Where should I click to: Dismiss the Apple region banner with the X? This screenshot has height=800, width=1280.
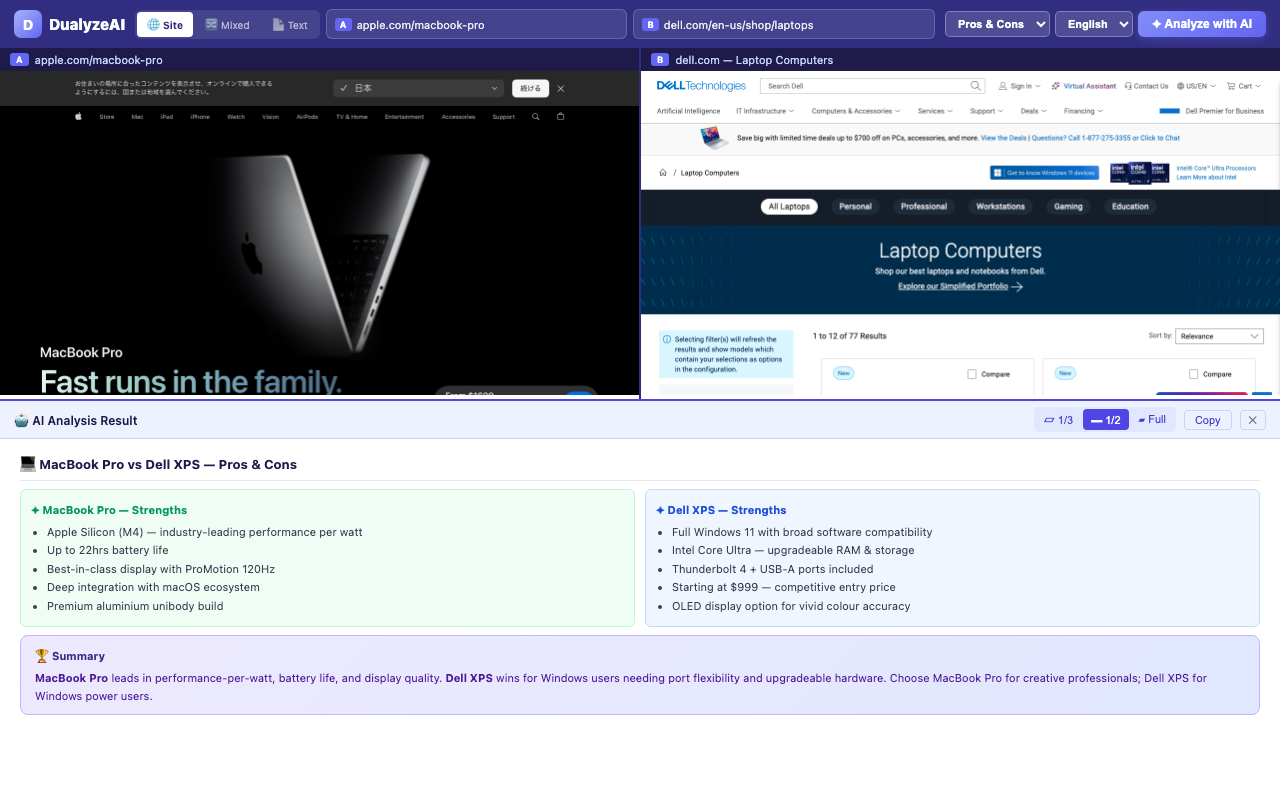tap(561, 88)
